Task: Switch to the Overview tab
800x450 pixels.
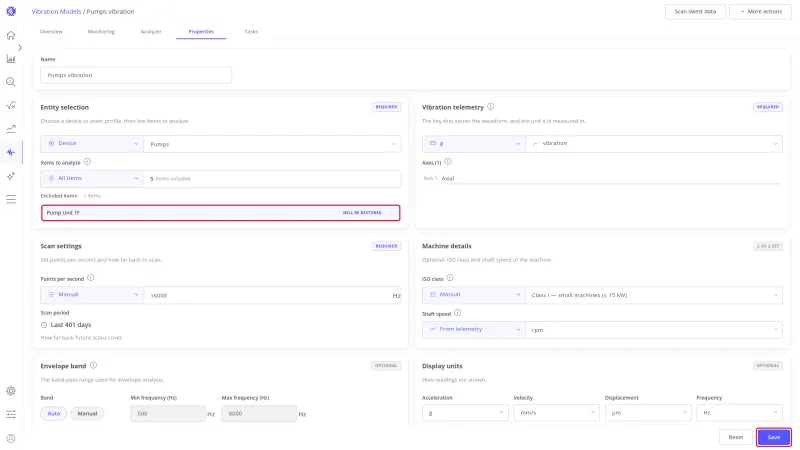Action: tap(51, 32)
